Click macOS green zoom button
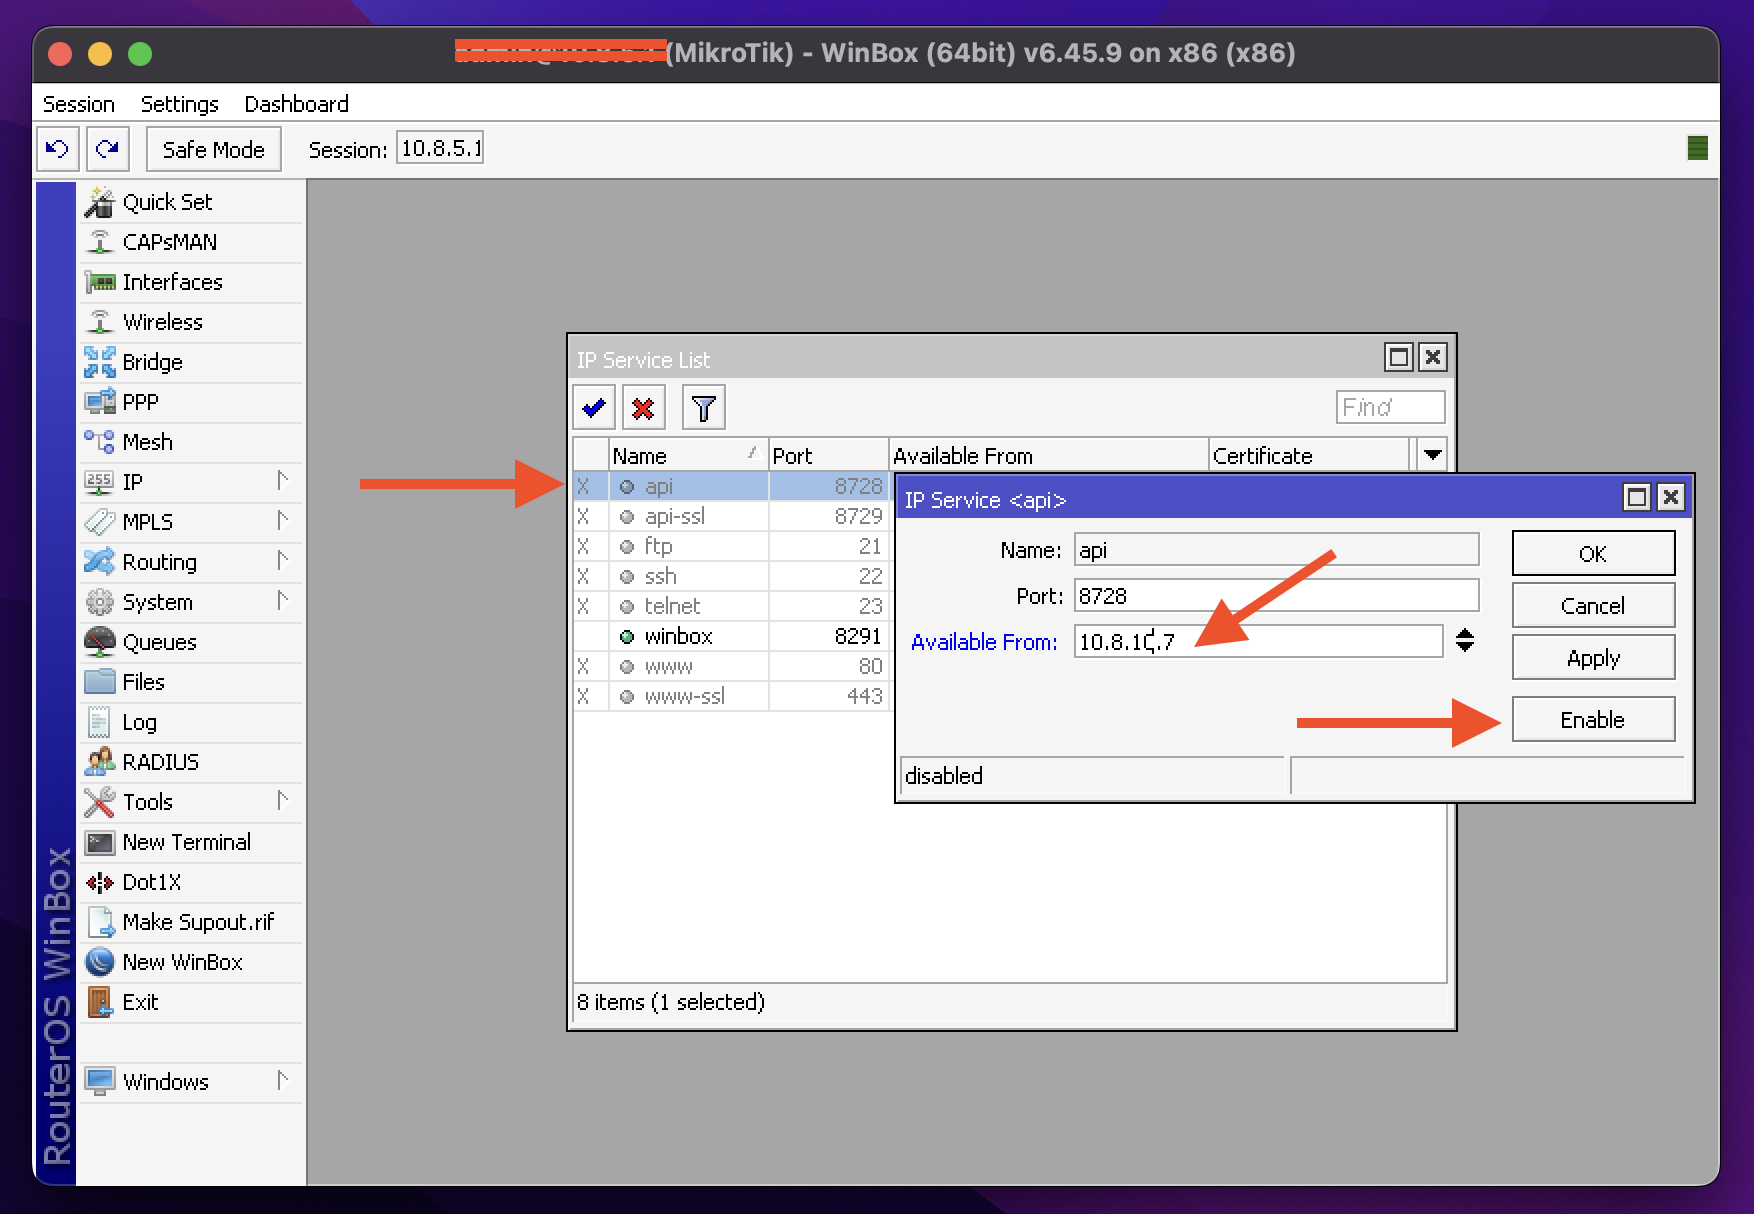 (140, 54)
